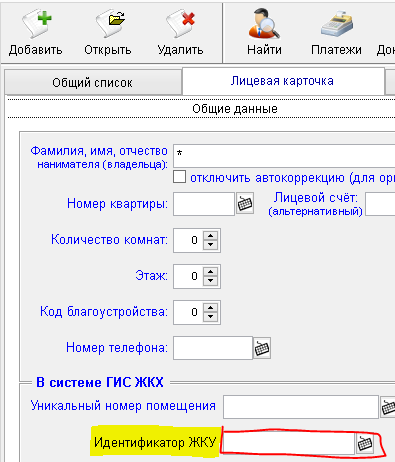Image resolution: width=395 pixels, height=462 pixels.
Task: Click the Идентификатор ЖКУ label
Action: (155, 443)
